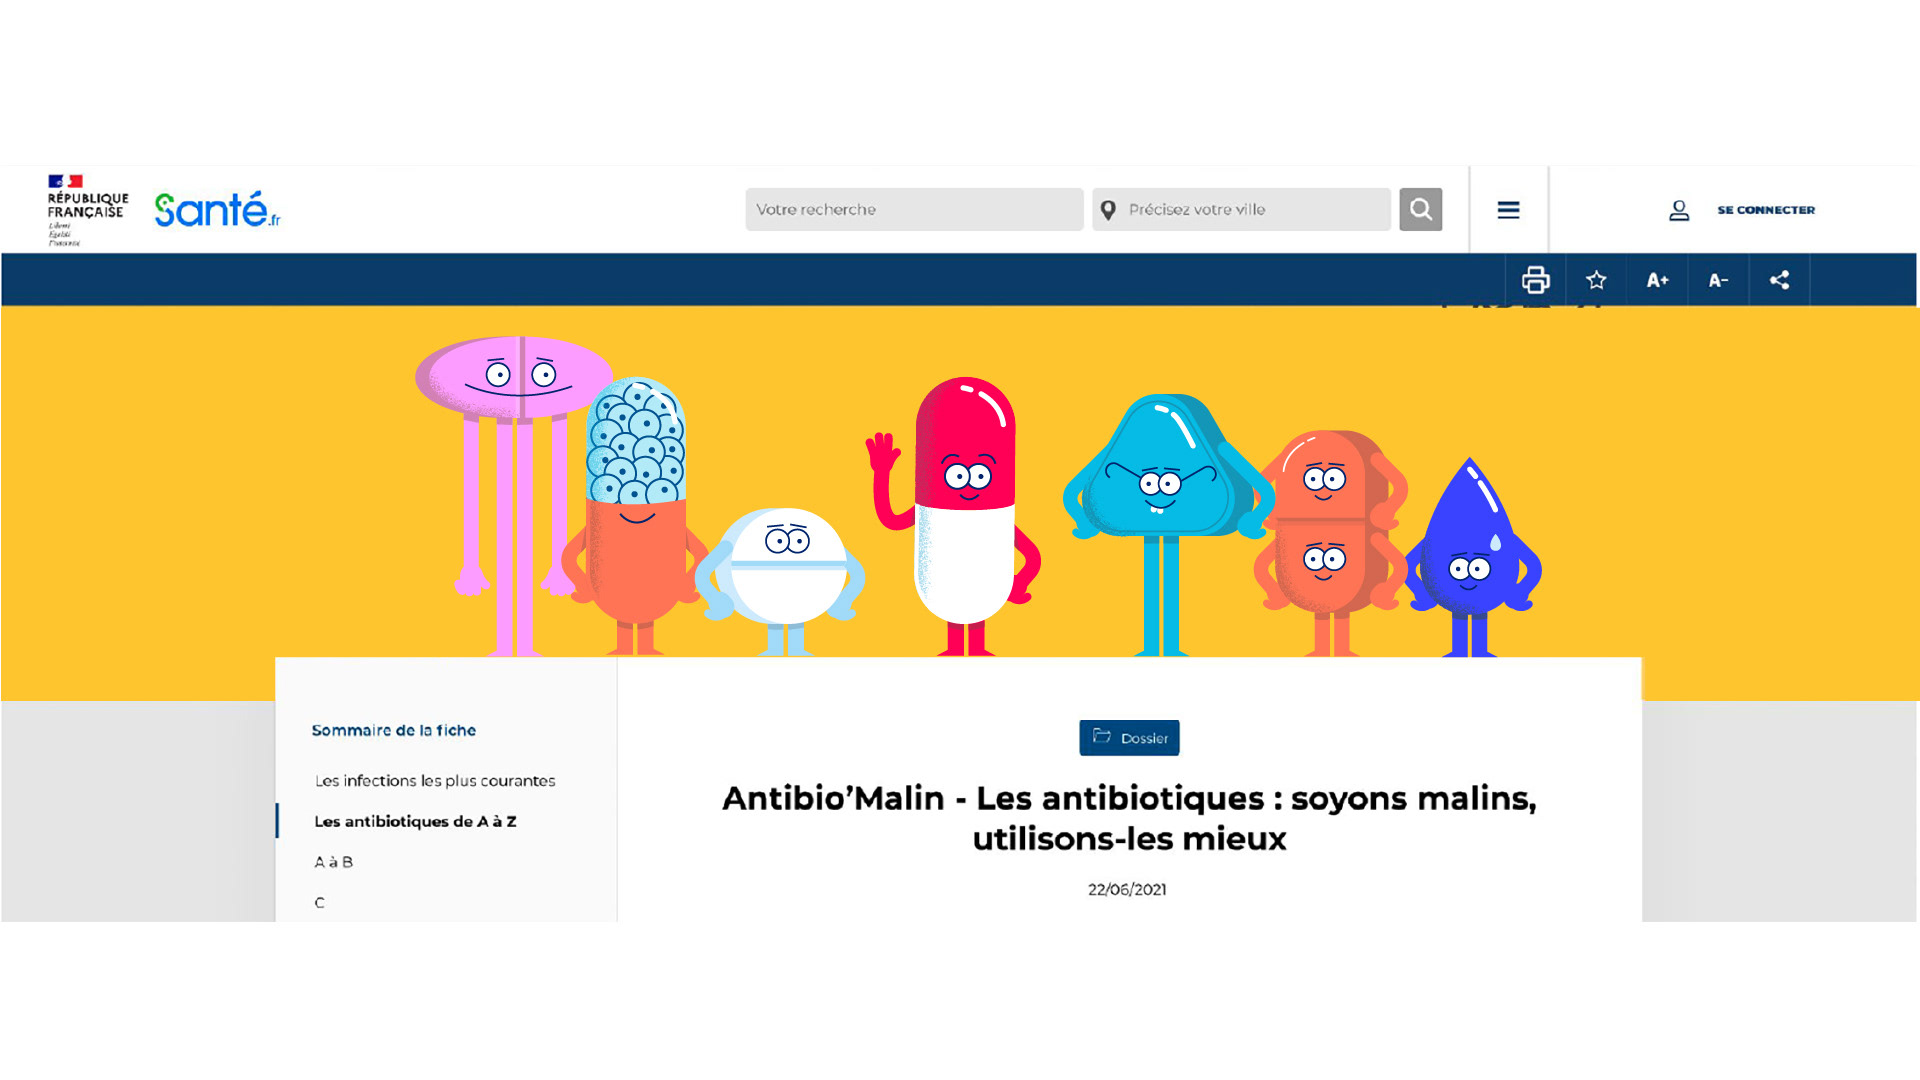The image size is (1920, 1080).
Task: Go to Les infections les plus courantes
Action: tap(435, 781)
